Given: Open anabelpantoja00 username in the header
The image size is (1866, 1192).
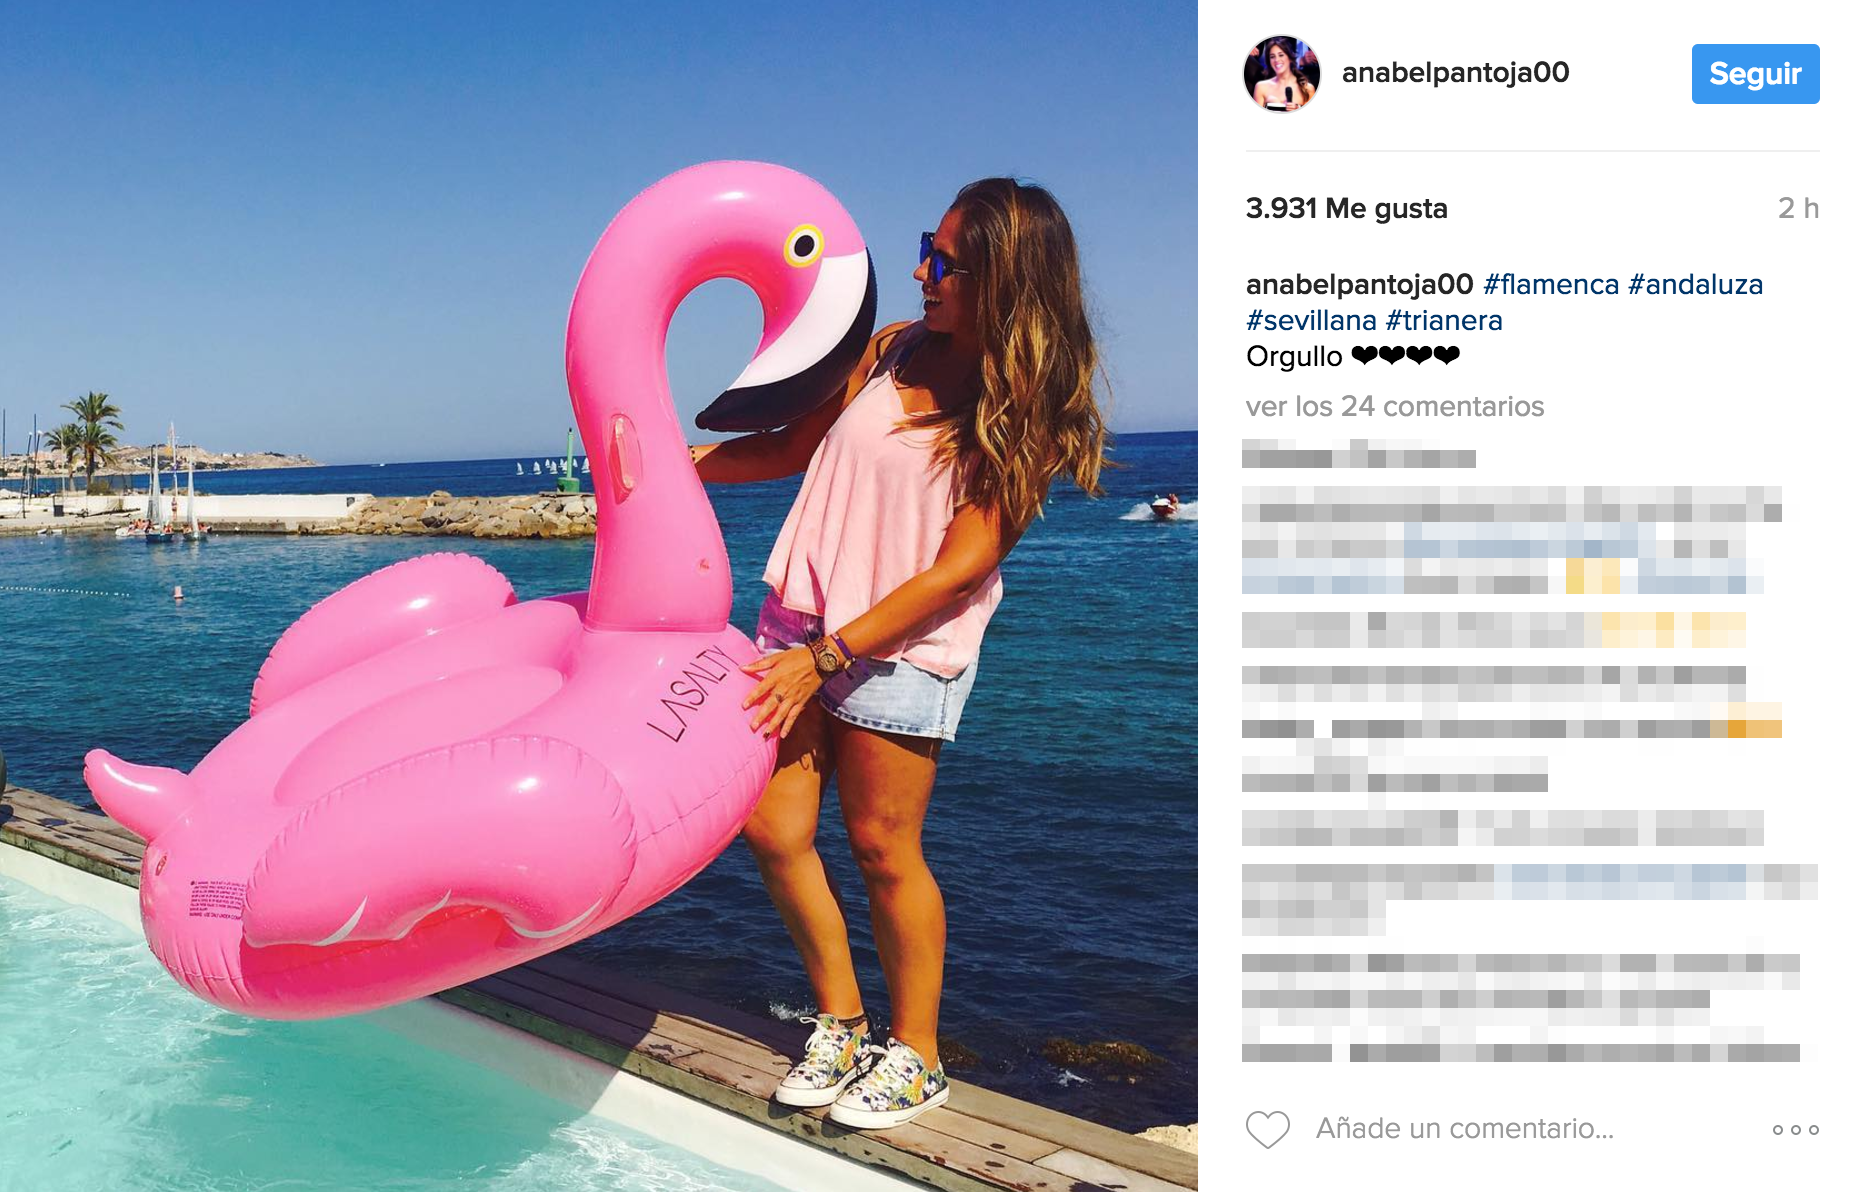Looking at the screenshot, I should [x=1455, y=73].
